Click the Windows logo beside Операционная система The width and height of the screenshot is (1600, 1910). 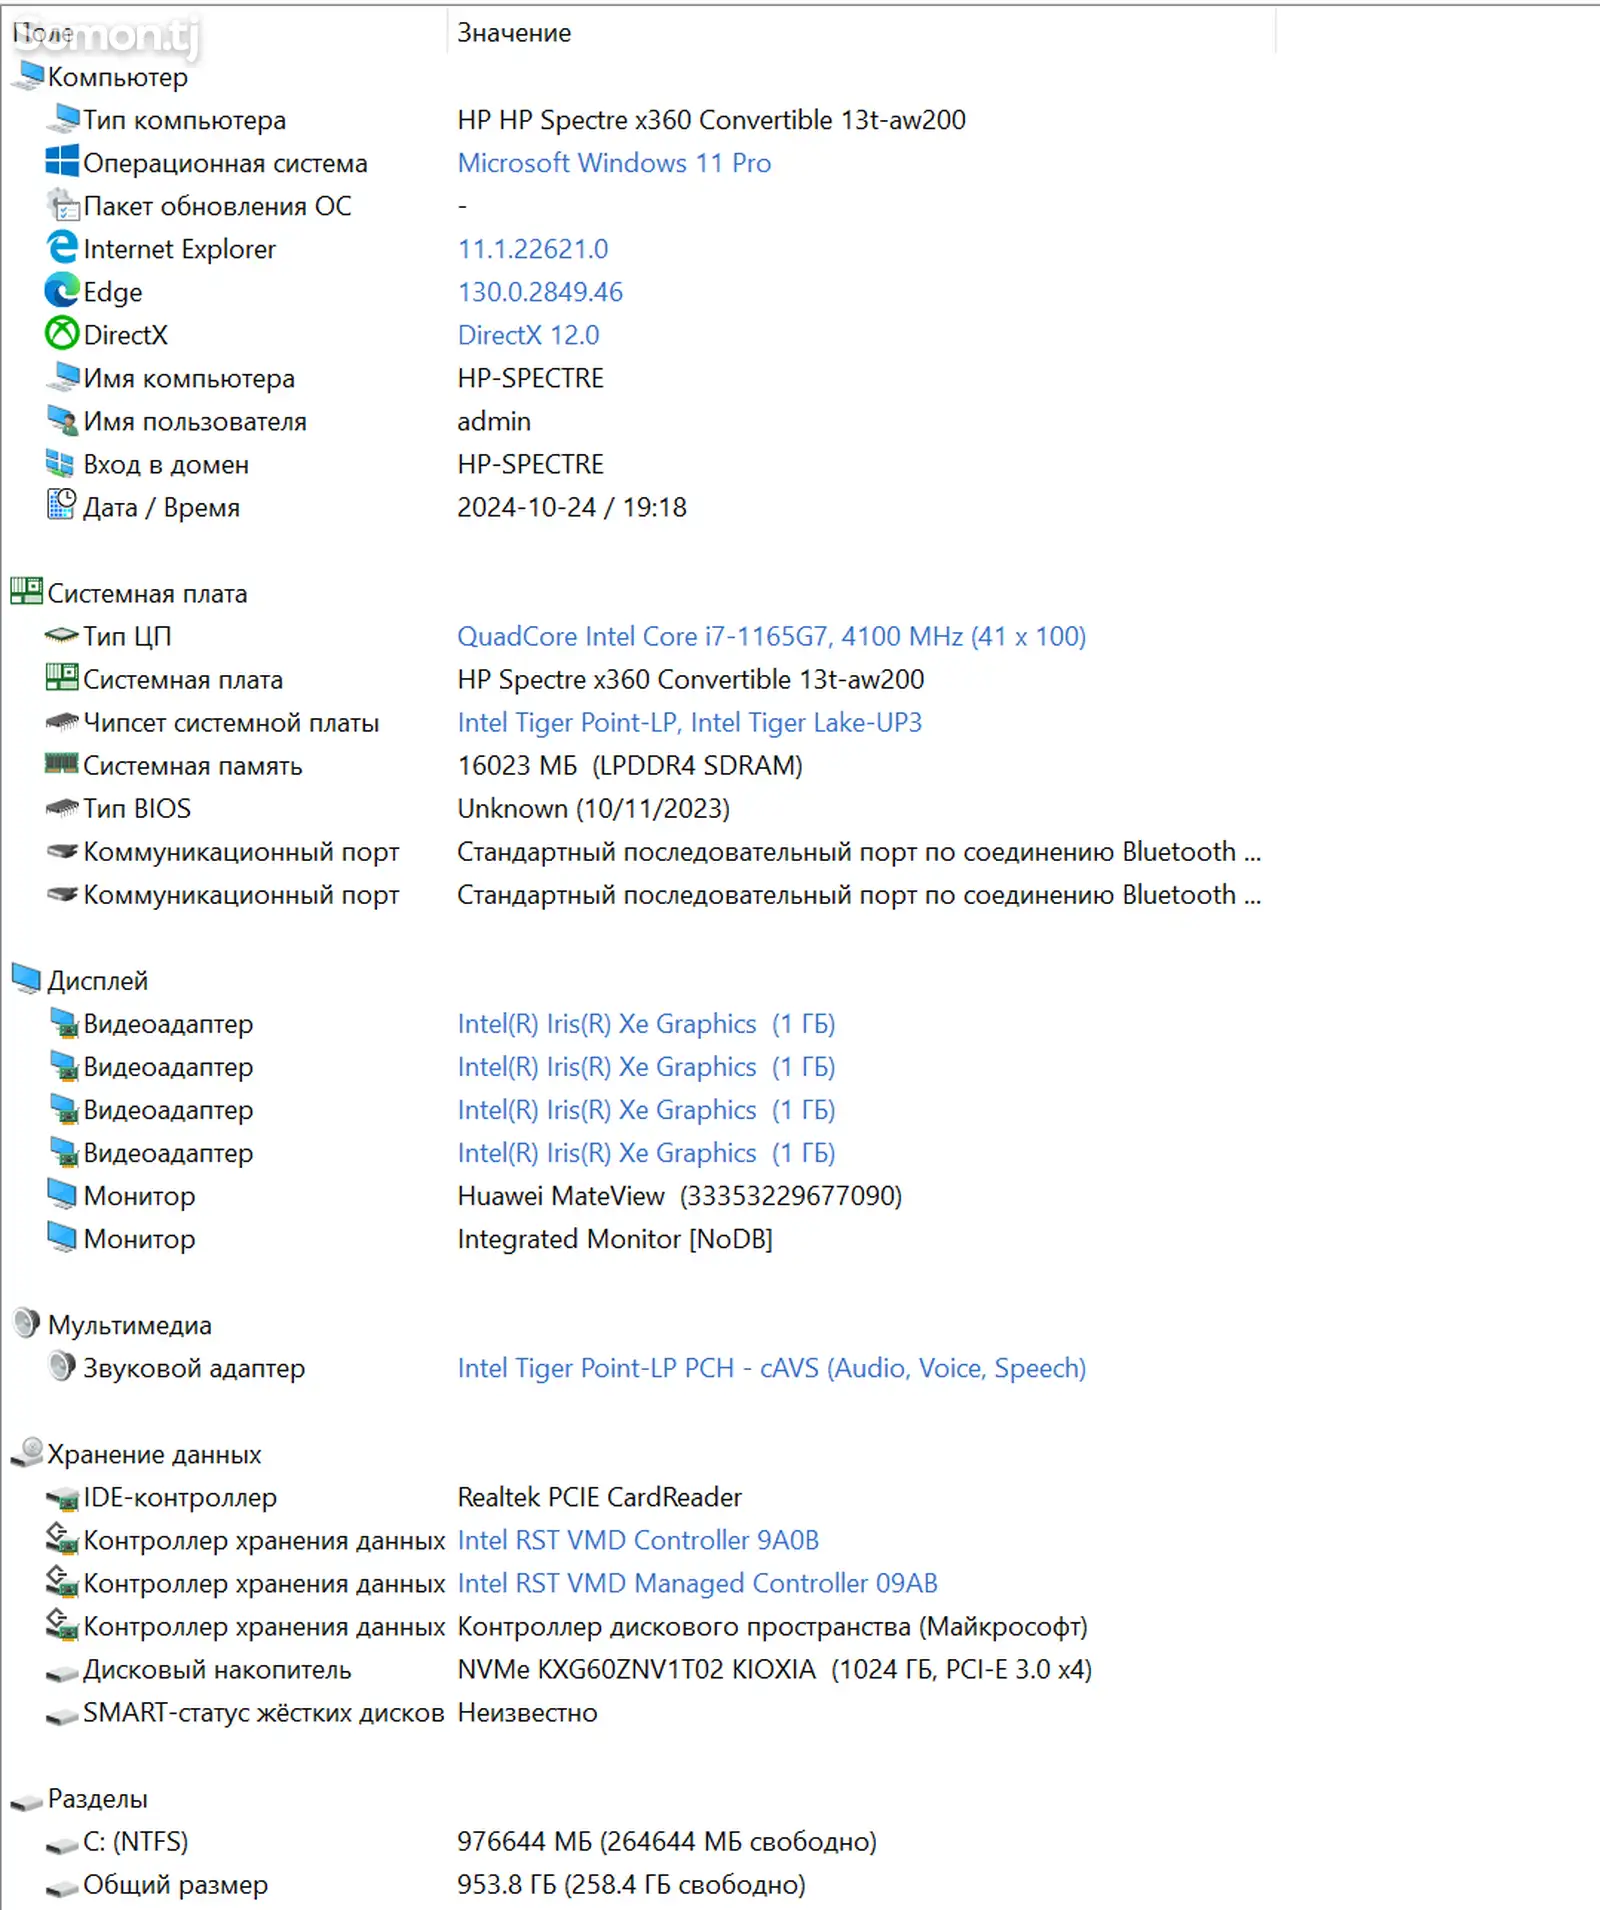pyautogui.click(x=62, y=162)
